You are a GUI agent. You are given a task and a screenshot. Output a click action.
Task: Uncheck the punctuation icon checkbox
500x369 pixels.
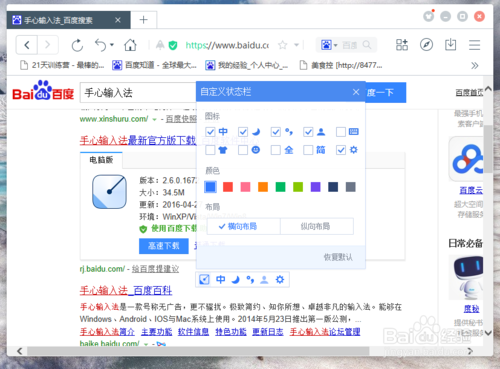(276, 132)
